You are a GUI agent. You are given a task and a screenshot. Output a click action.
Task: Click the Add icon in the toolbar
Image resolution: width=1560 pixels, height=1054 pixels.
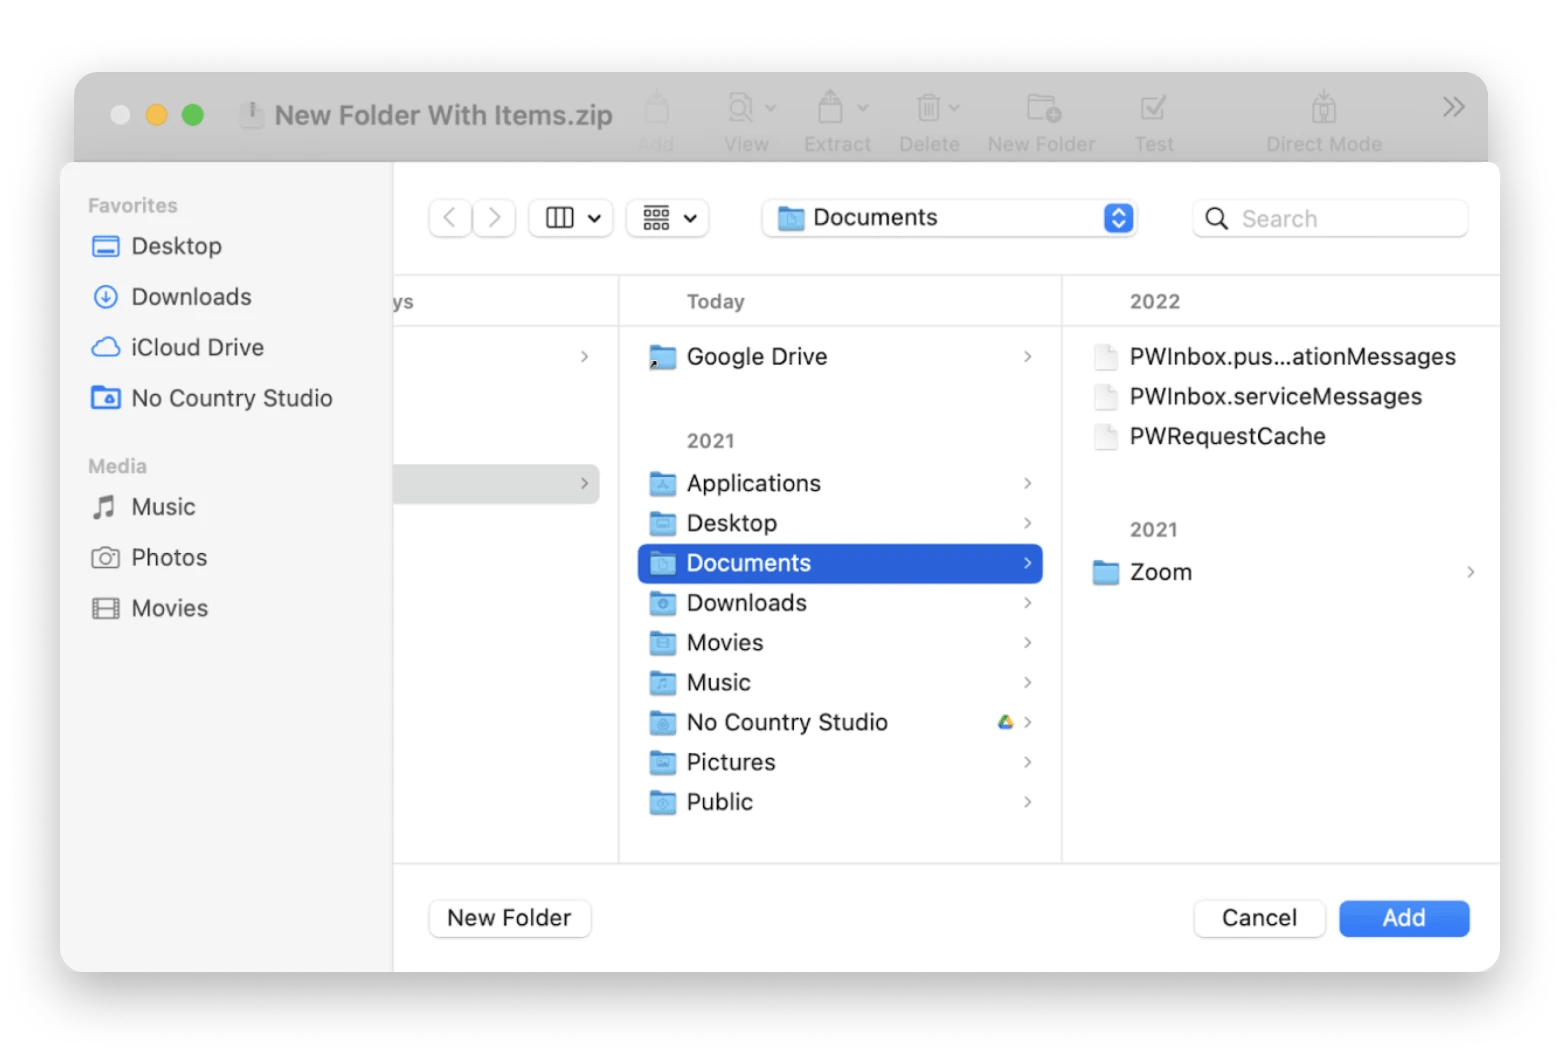click(x=656, y=108)
